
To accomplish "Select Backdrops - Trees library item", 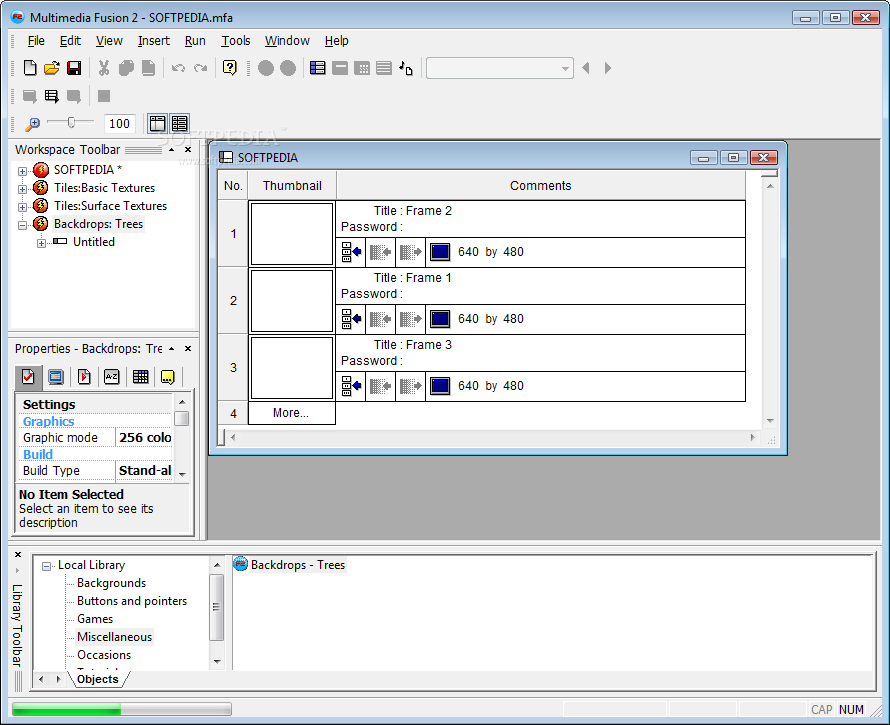I will click(289, 565).
